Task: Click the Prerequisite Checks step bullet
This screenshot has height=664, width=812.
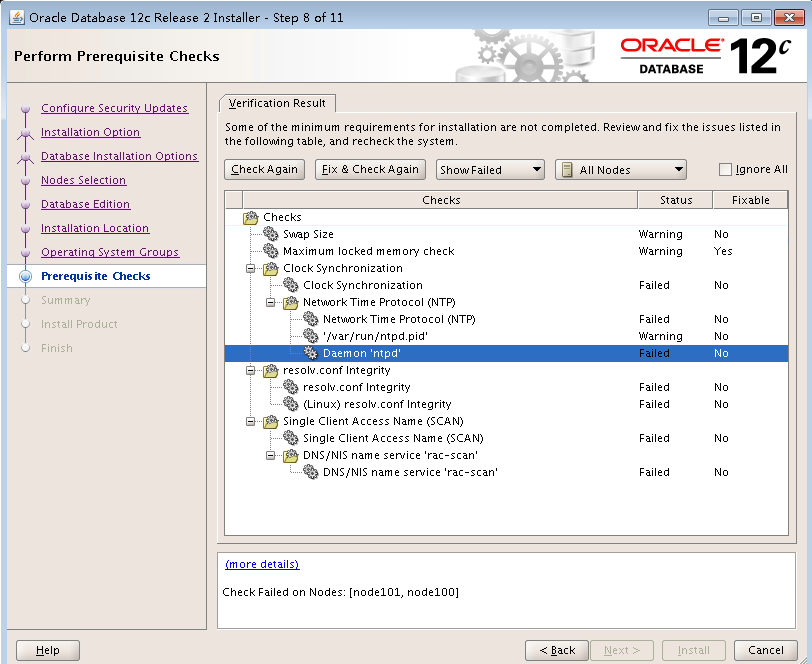Action: click(x=25, y=276)
